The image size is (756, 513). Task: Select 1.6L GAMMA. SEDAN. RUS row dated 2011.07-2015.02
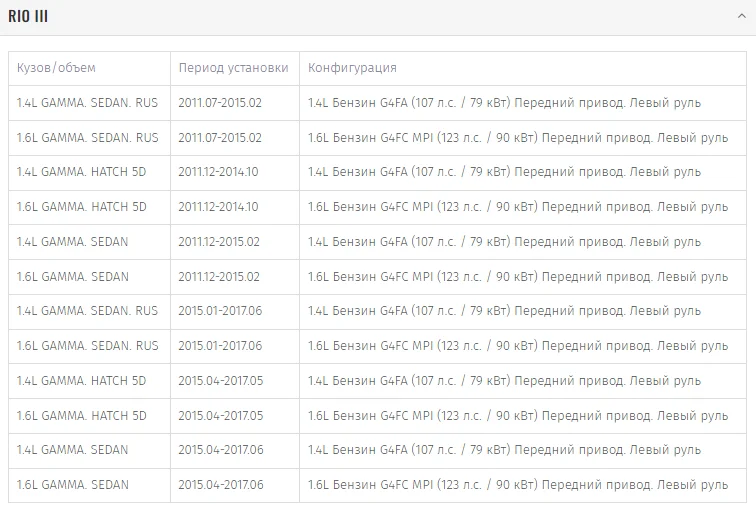tap(87, 138)
